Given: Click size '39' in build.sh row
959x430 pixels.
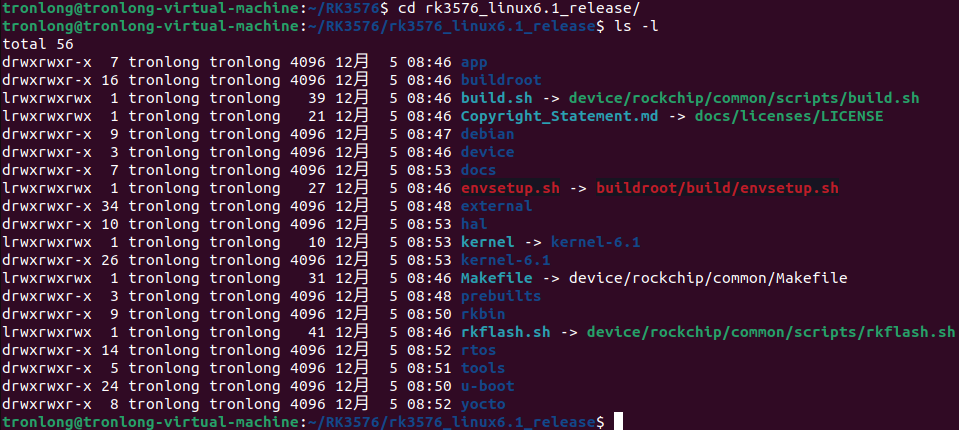Looking at the screenshot, I should [x=316, y=98].
